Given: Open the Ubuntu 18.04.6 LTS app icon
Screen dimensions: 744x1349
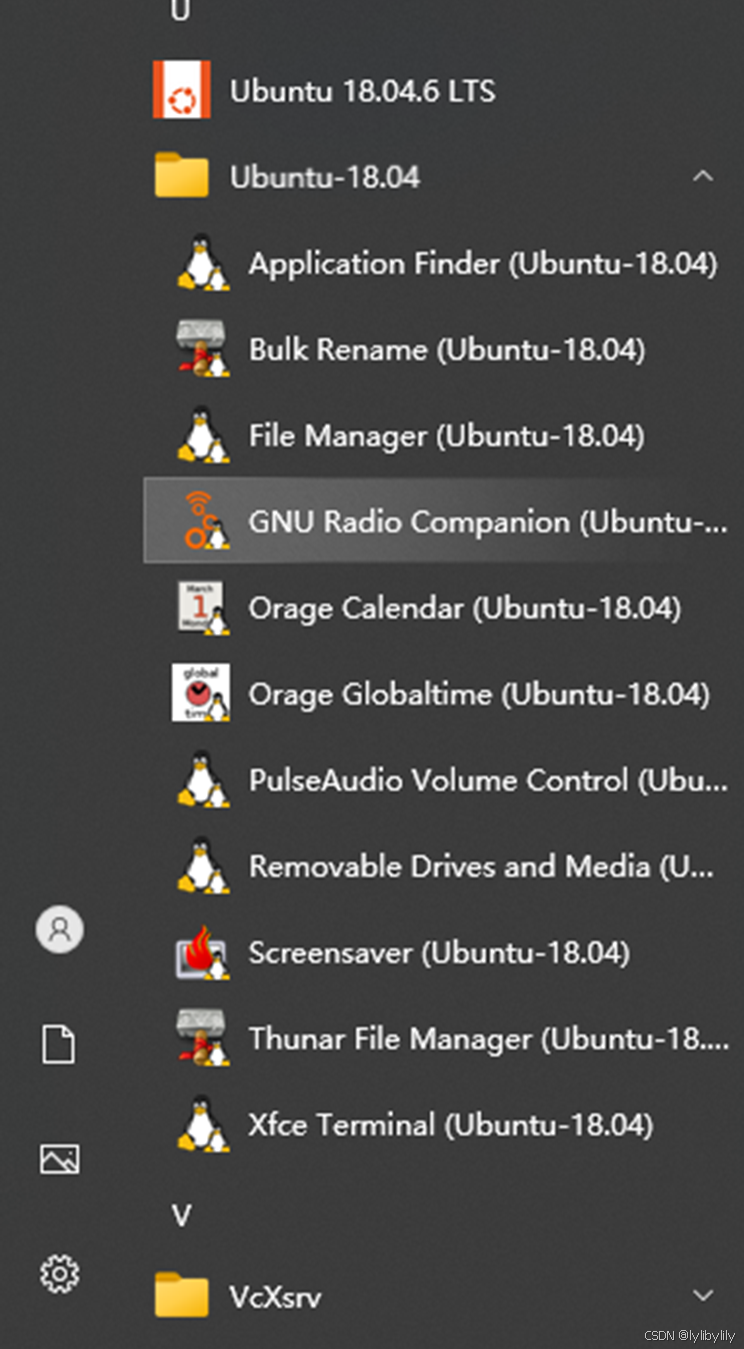Looking at the screenshot, I should 181,90.
